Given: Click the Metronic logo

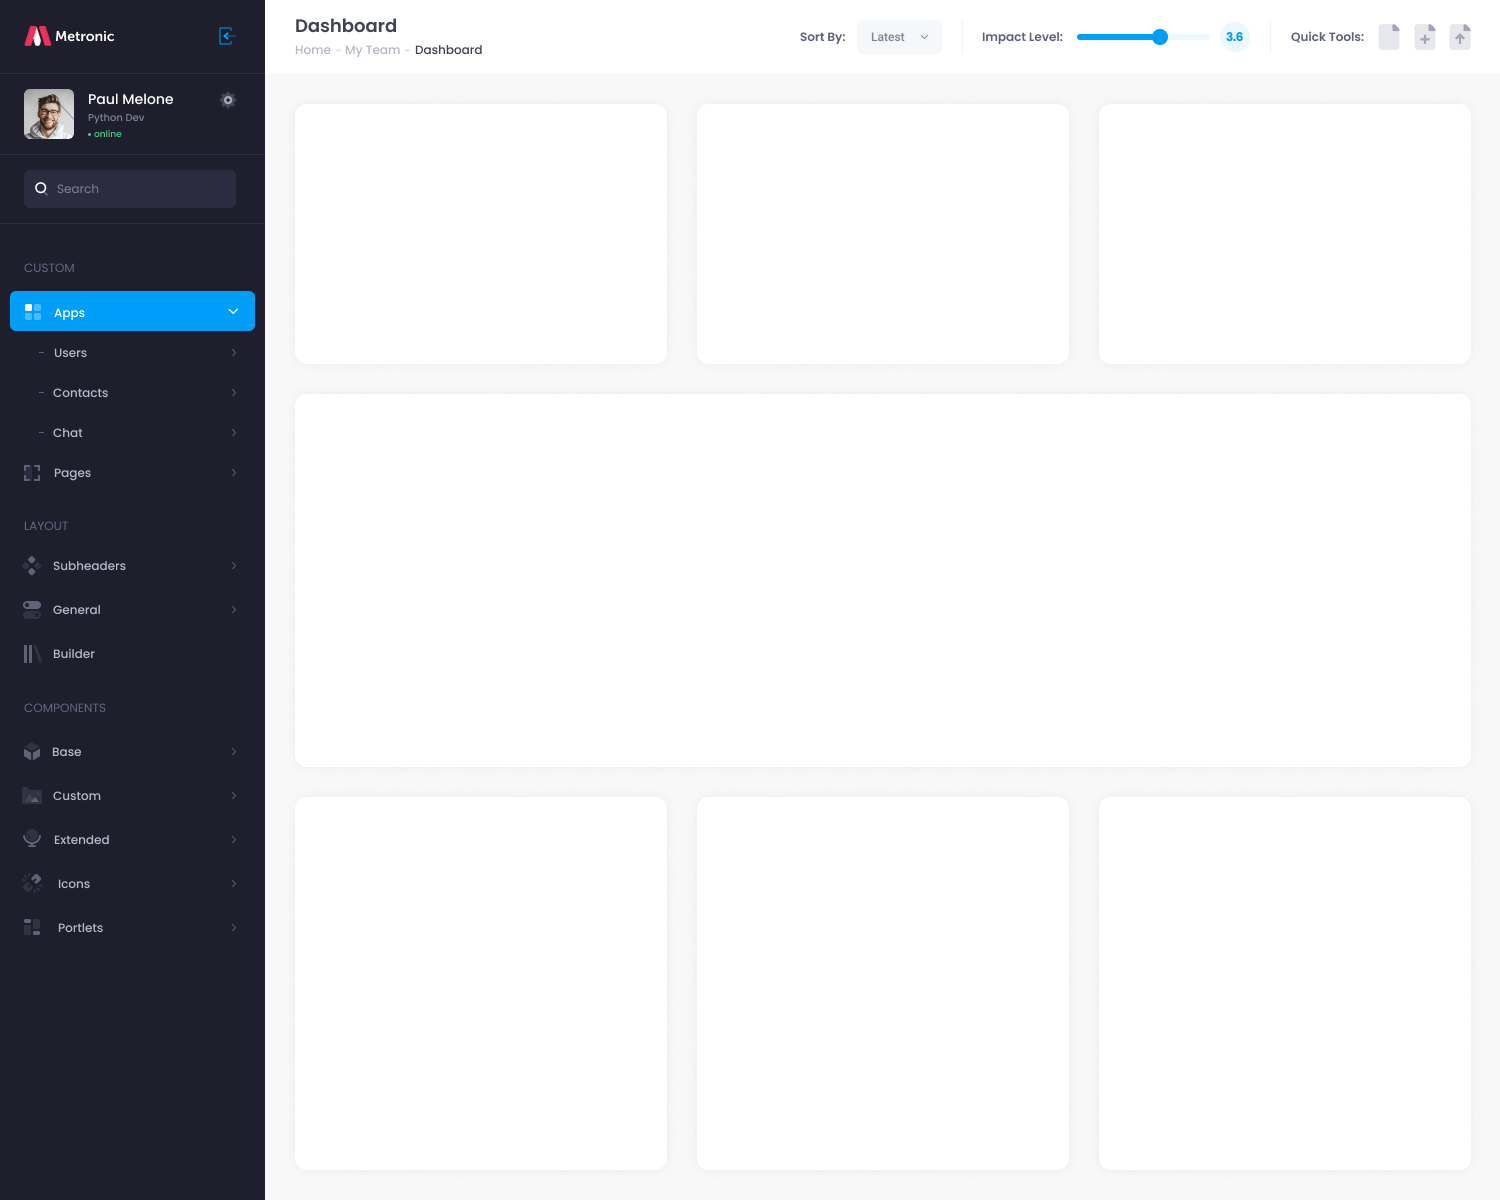Looking at the screenshot, I should (70, 36).
